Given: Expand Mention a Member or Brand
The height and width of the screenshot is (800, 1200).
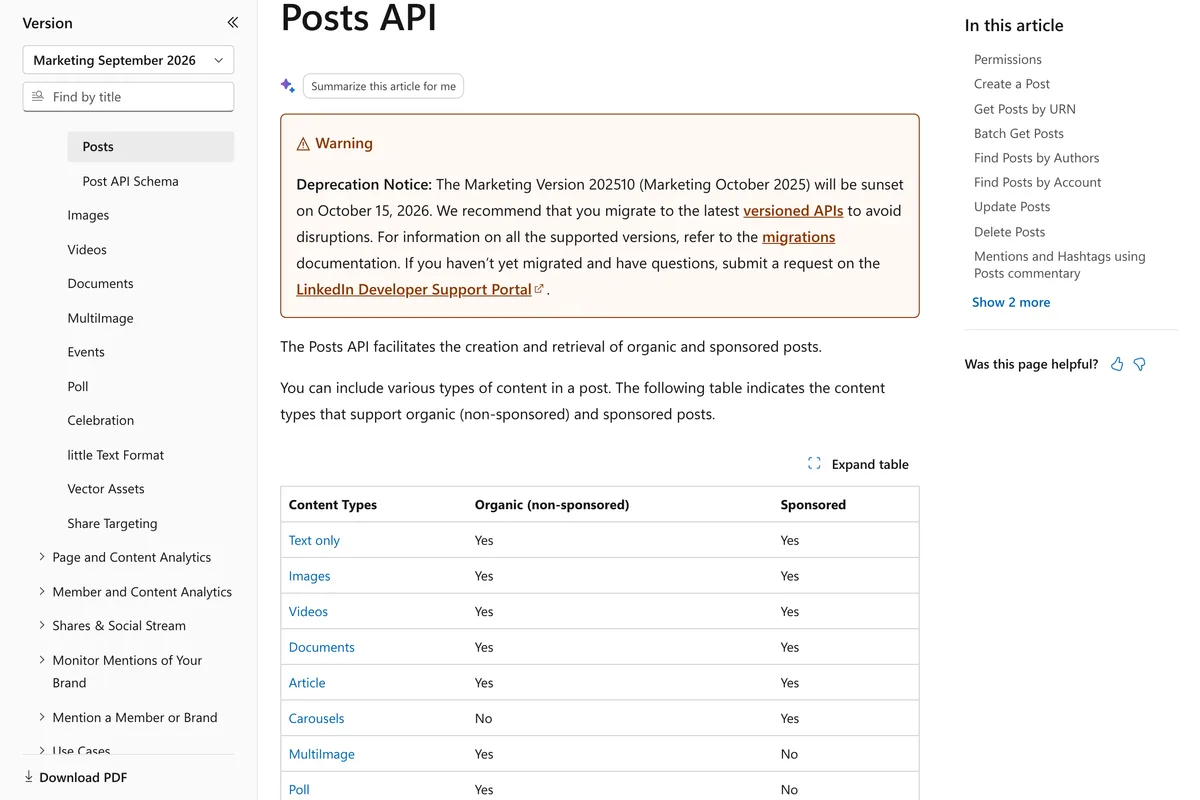Looking at the screenshot, I should pos(41,717).
